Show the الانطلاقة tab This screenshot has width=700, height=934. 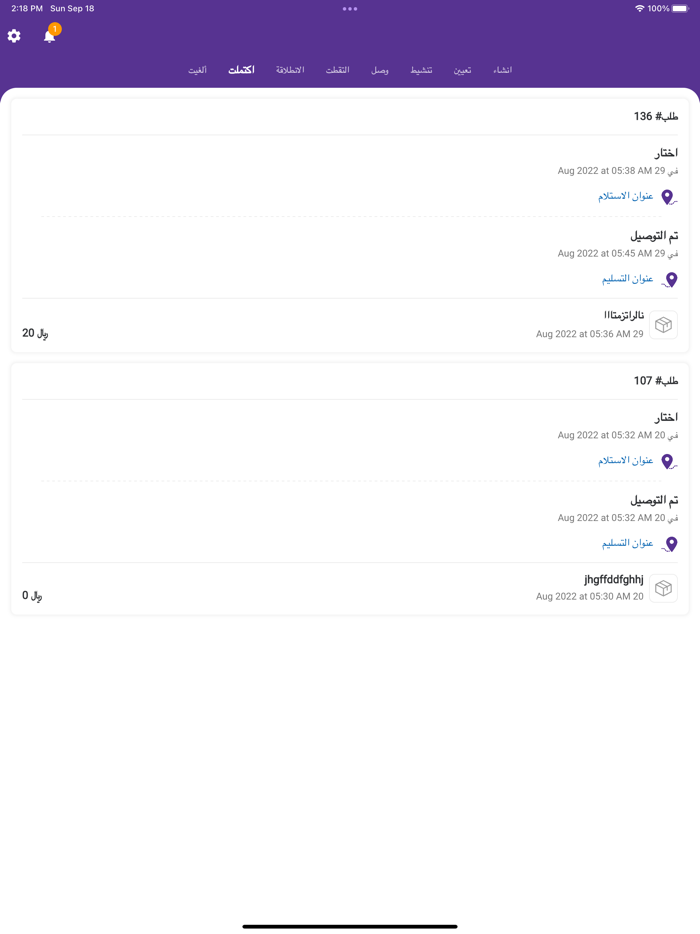[290, 70]
